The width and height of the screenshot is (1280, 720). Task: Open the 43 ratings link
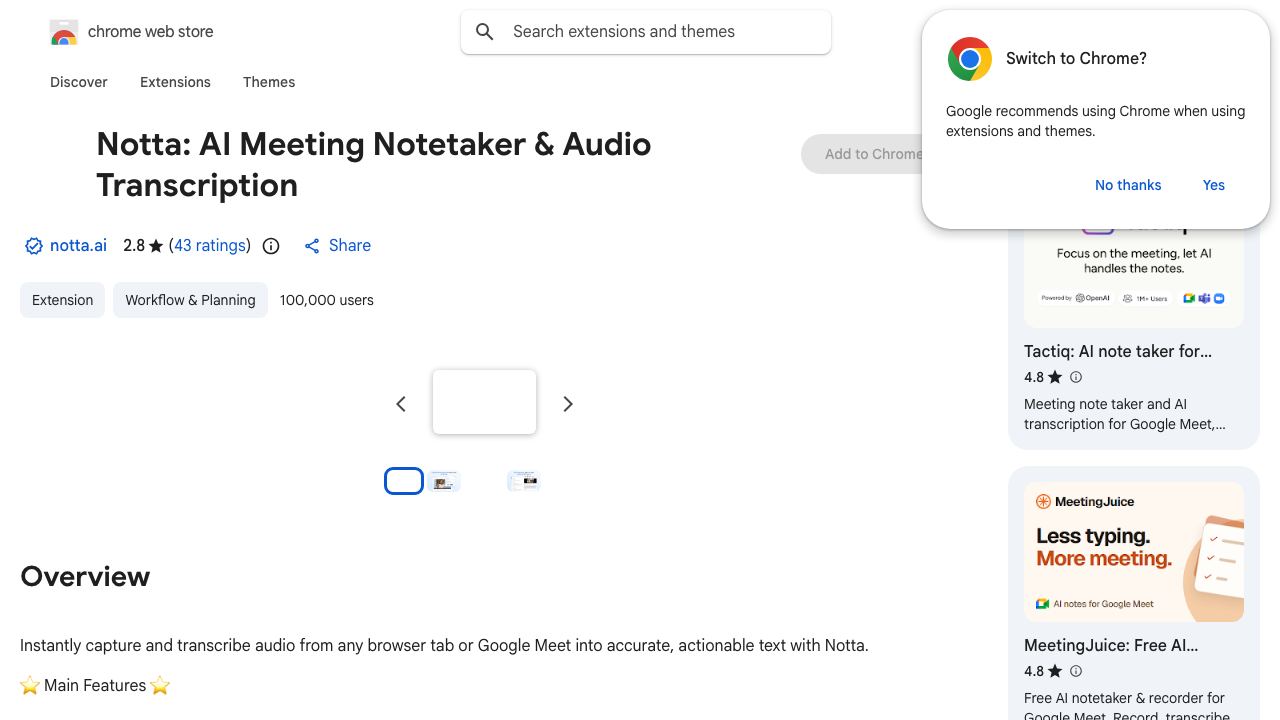[210, 245]
